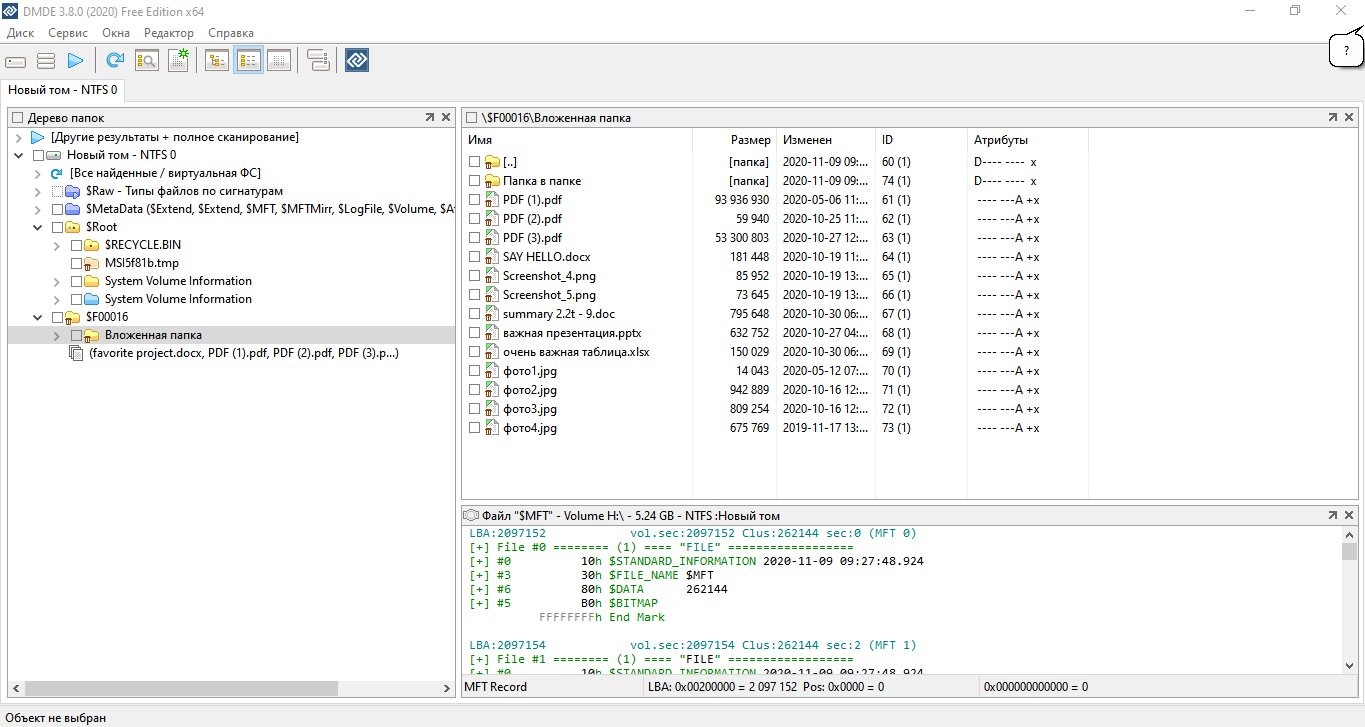Image resolution: width=1365 pixels, height=727 pixels.
Task: Open the Сервис menu
Action: pyautogui.click(x=68, y=33)
